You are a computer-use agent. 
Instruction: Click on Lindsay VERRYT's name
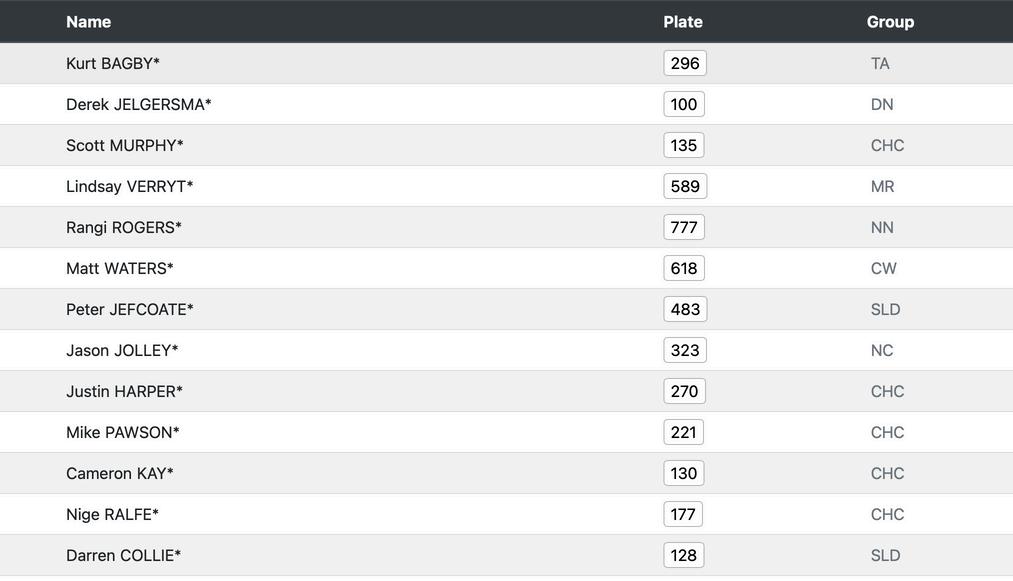tap(129, 186)
